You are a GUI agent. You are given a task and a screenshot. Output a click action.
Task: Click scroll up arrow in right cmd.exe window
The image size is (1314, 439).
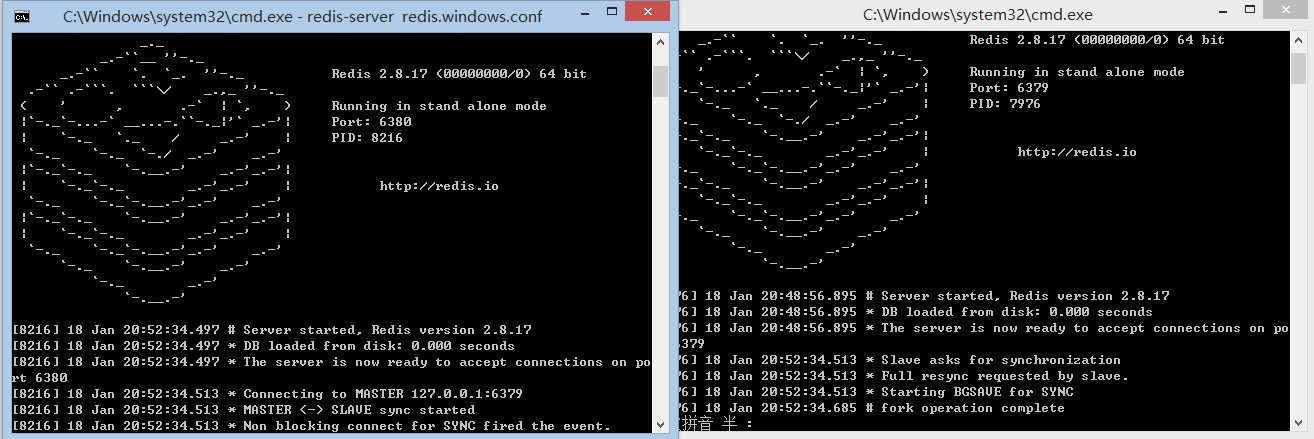(1298, 40)
